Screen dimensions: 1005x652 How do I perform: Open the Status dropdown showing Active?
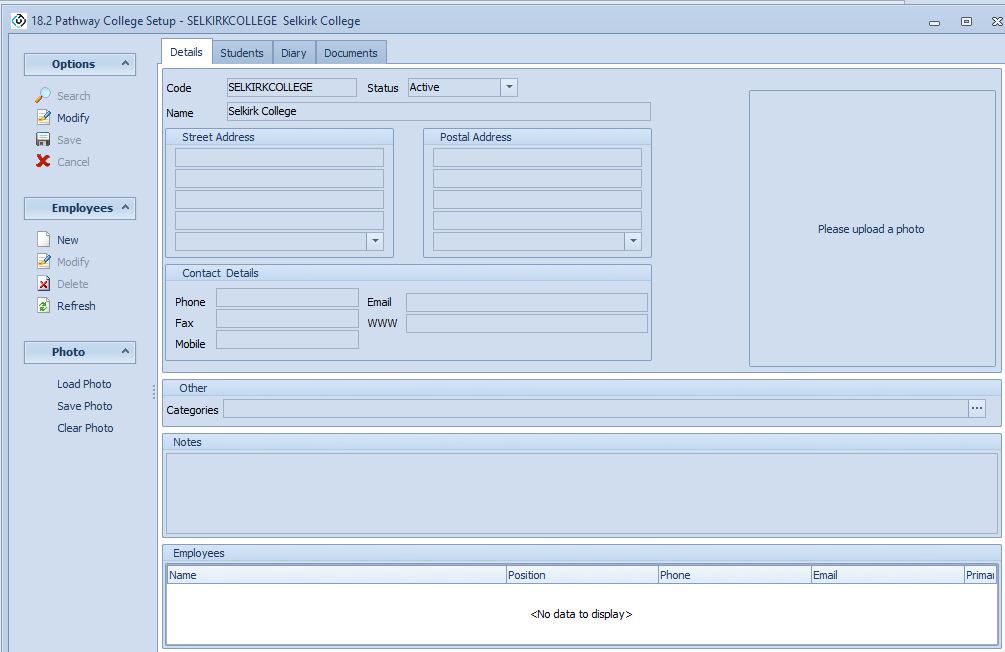pos(508,88)
